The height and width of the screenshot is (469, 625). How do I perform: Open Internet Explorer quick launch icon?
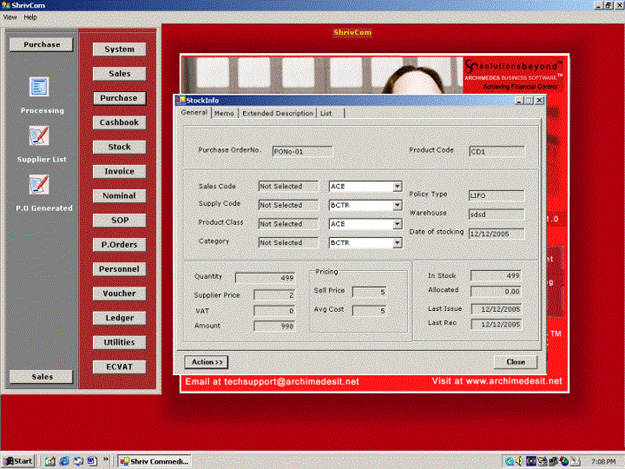click(64, 461)
